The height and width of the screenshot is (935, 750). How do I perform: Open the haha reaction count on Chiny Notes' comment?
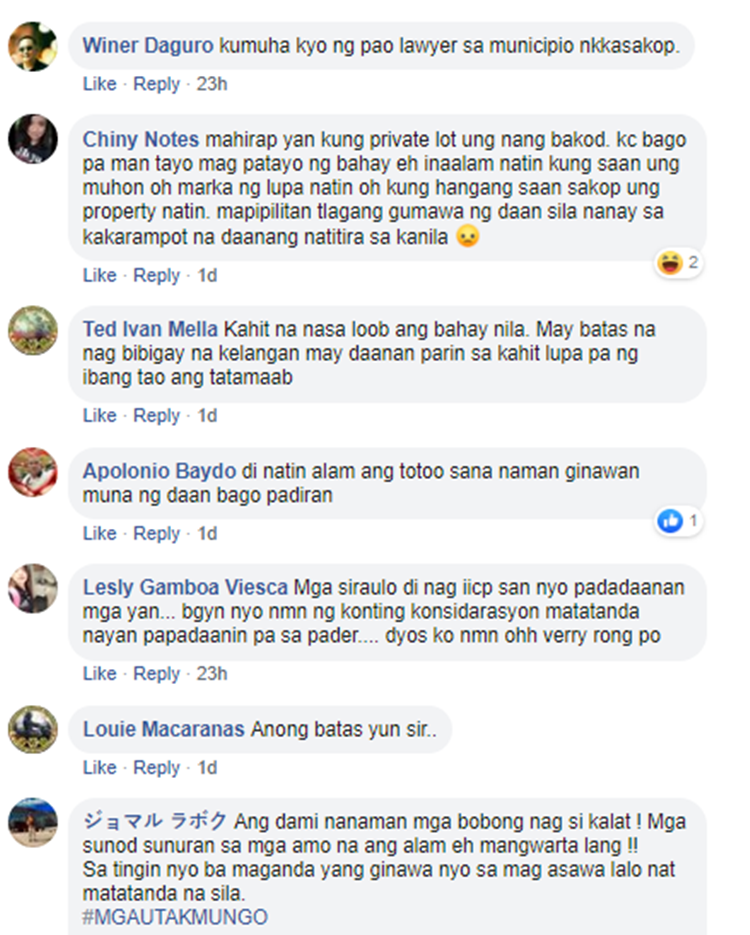pyautogui.click(x=678, y=262)
